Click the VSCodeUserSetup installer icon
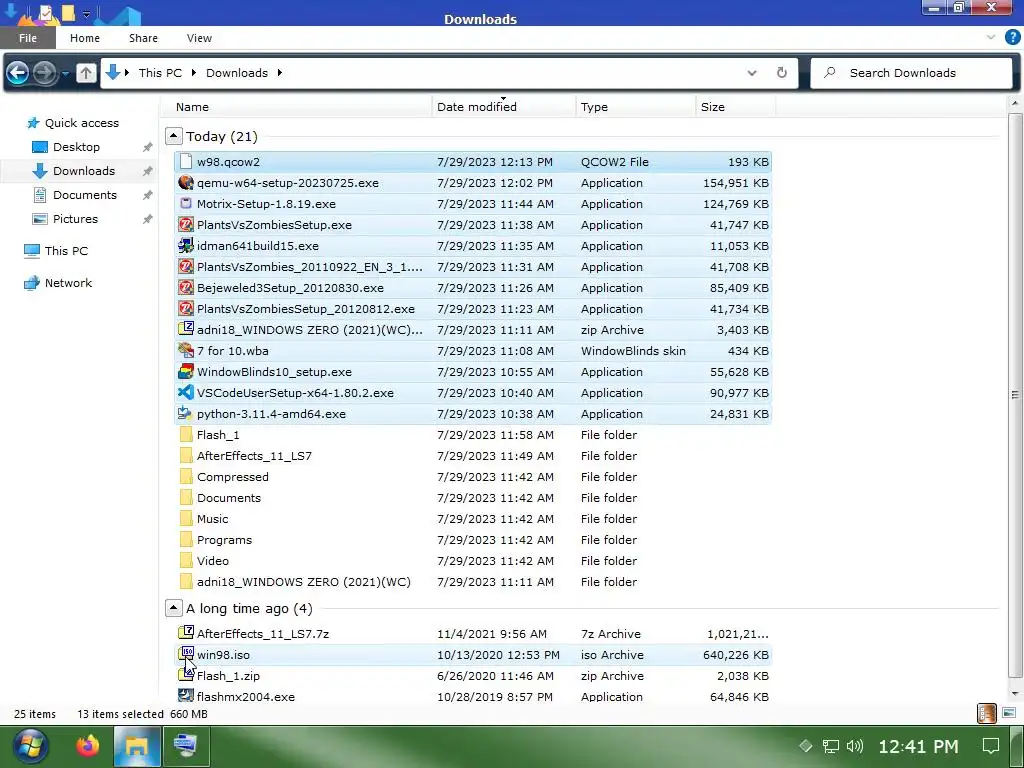The height and width of the screenshot is (768, 1024). [x=185, y=392]
